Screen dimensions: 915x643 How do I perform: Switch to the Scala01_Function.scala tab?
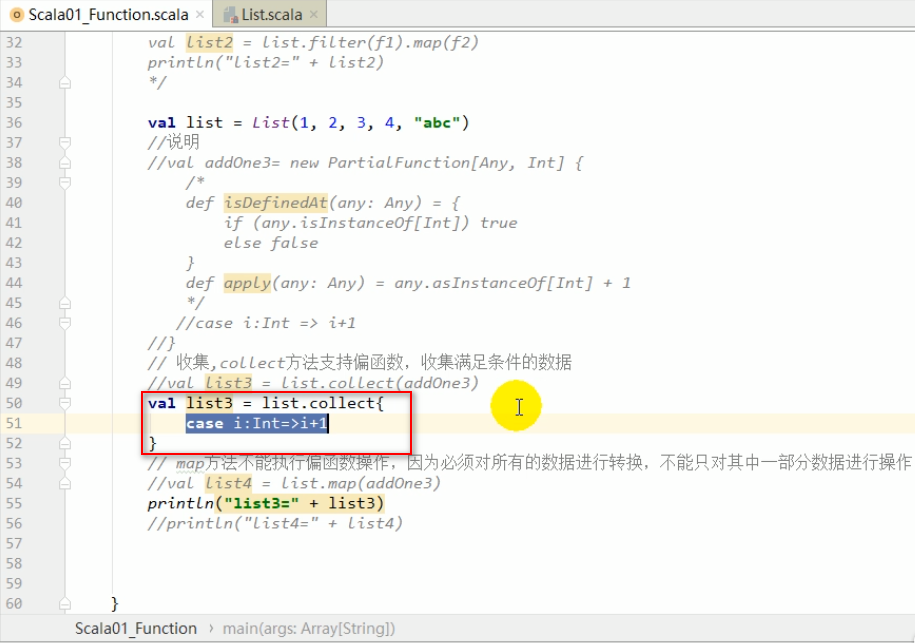[108, 14]
